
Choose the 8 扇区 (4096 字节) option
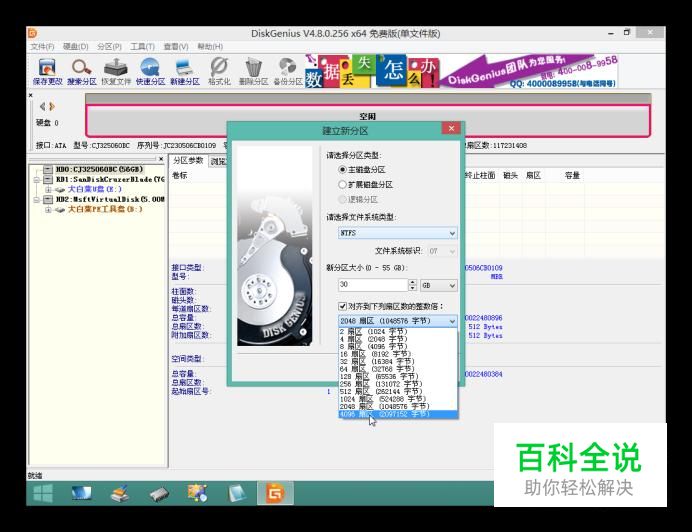(398, 347)
